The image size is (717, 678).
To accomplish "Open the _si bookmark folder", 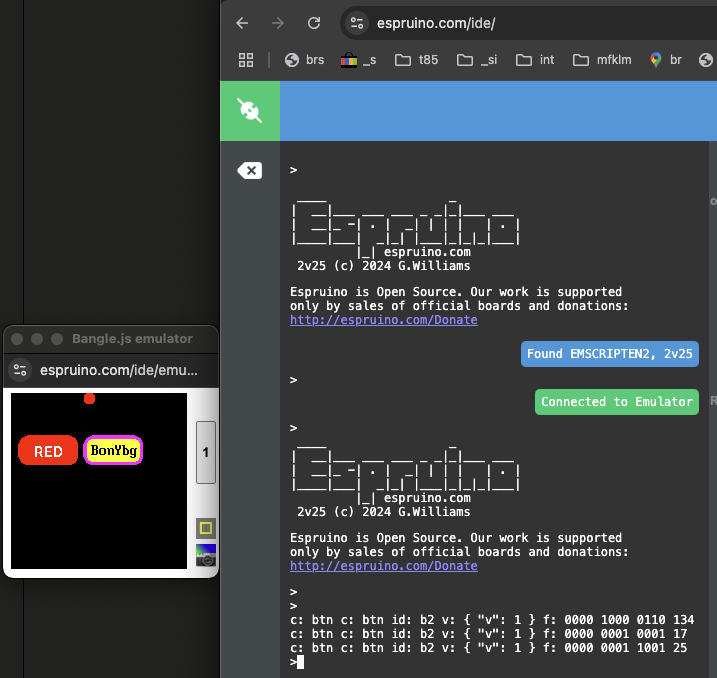I will pos(477,60).
